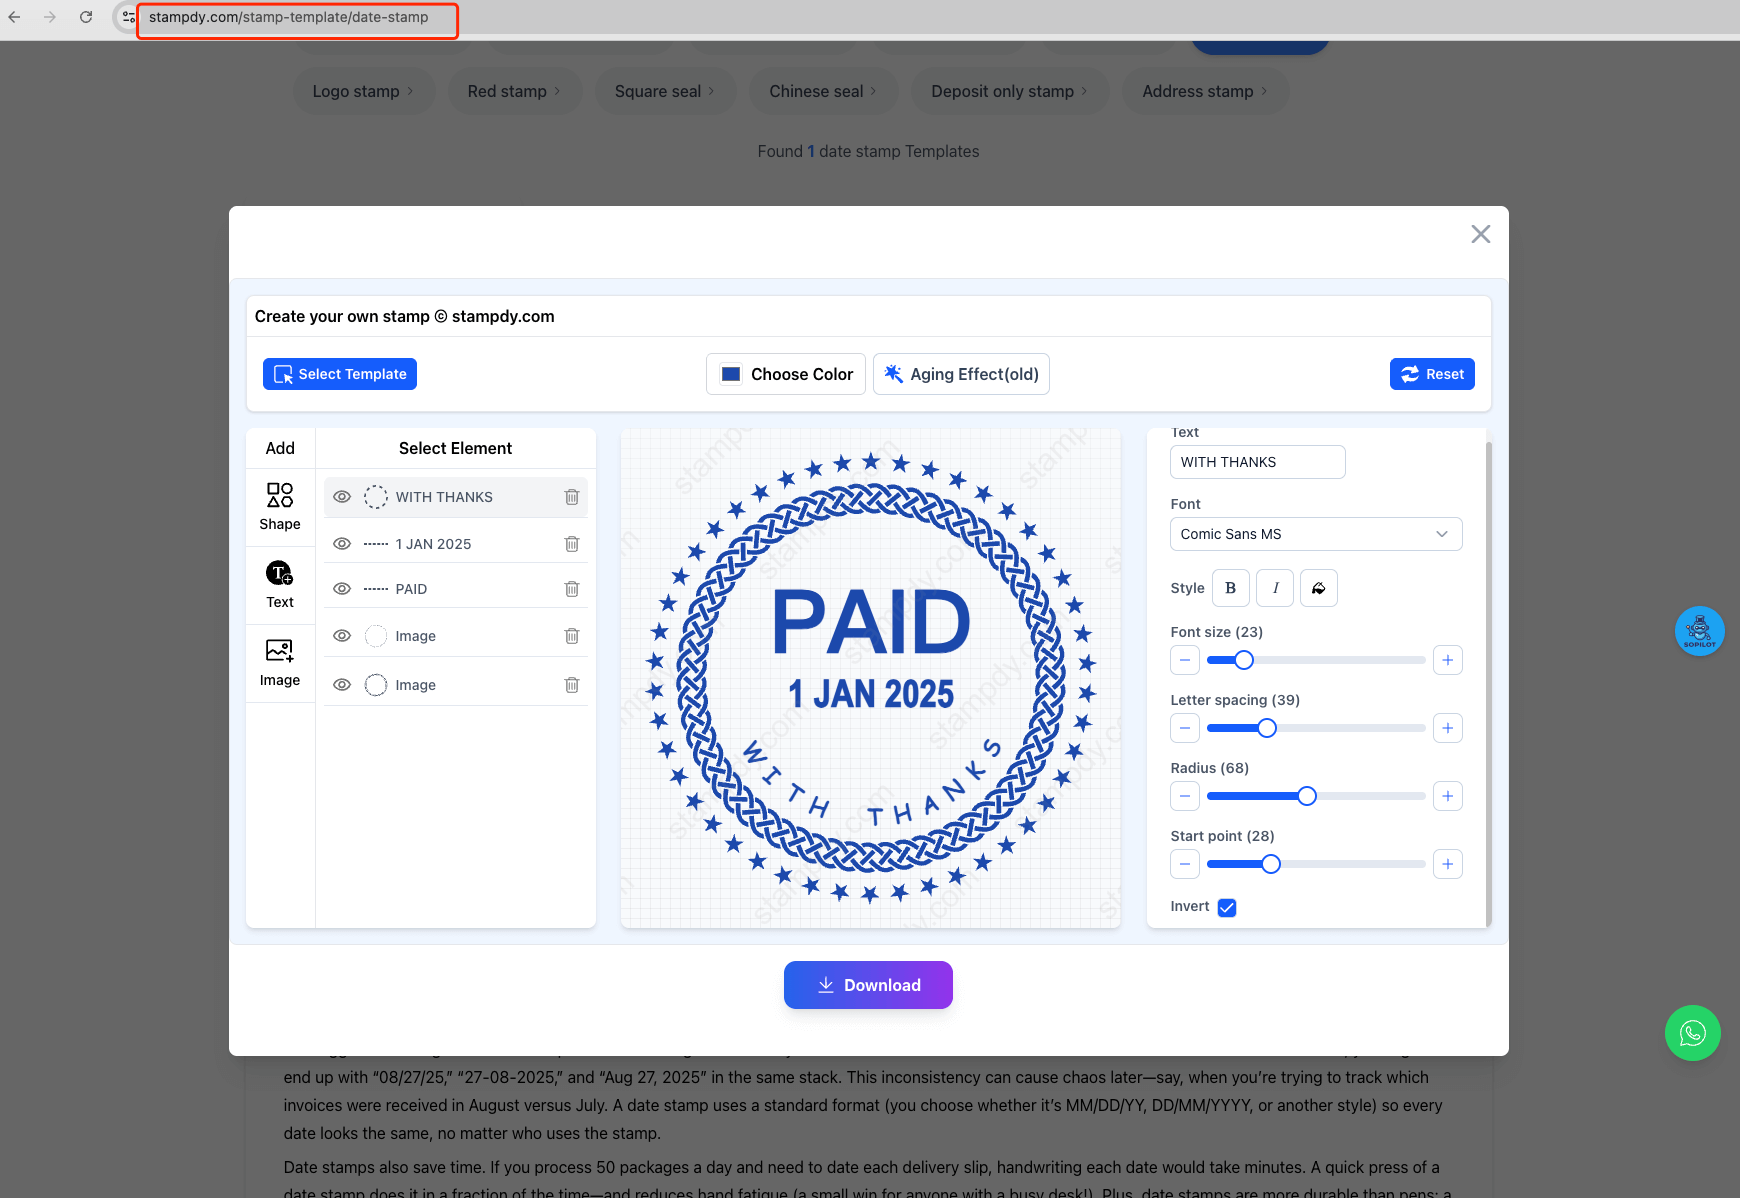Adjust the Font size slider
Image resolution: width=1740 pixels, height=1198 pixels.
(x=1243, y=660)
